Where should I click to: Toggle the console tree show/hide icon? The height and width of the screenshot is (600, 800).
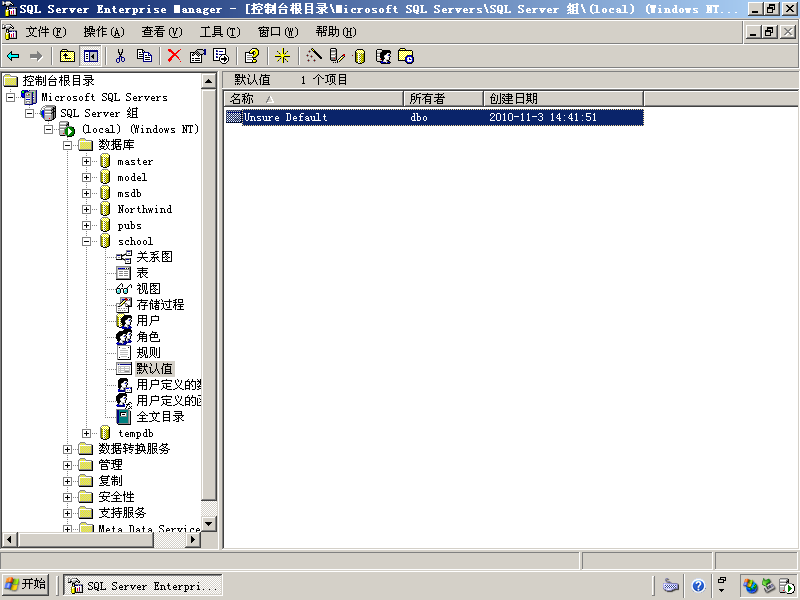91,56
